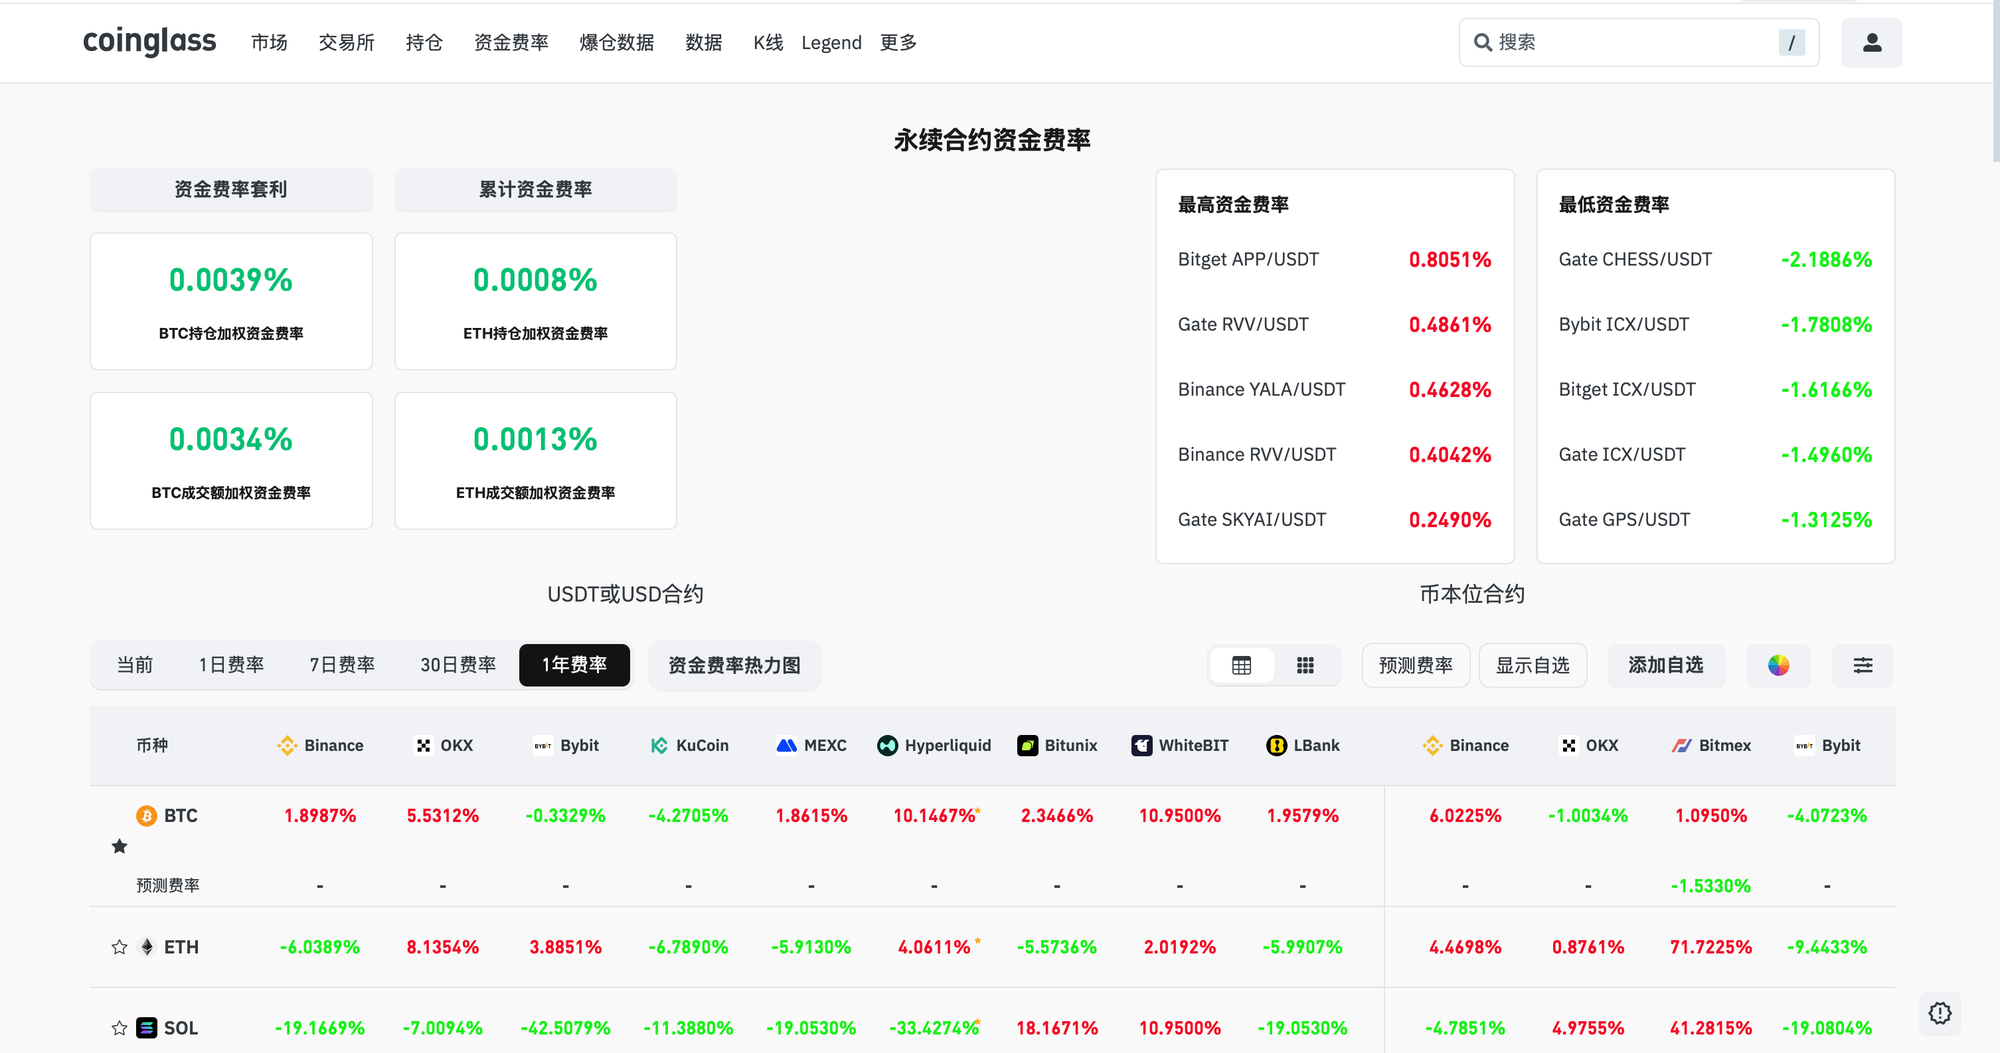This screenshot has height=1053, width=2000.
Task: Click the ETH coin icon
Action: (x=147, y=947)
